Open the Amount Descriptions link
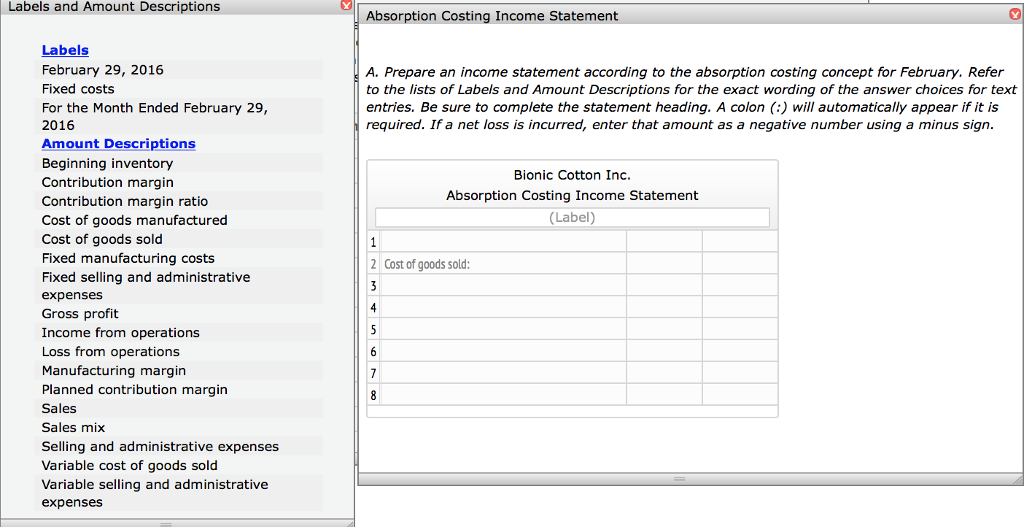This screenshot has height=527, width=1024. click(x=118, y=144)
